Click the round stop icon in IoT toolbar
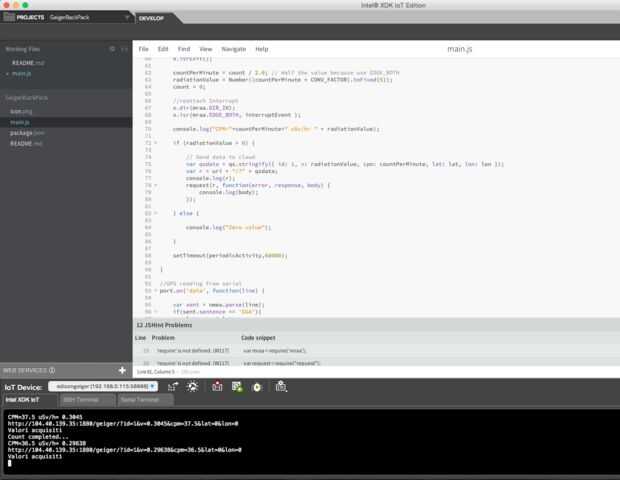The width and height of the screenshot is (620, 480). click(257, 387)
